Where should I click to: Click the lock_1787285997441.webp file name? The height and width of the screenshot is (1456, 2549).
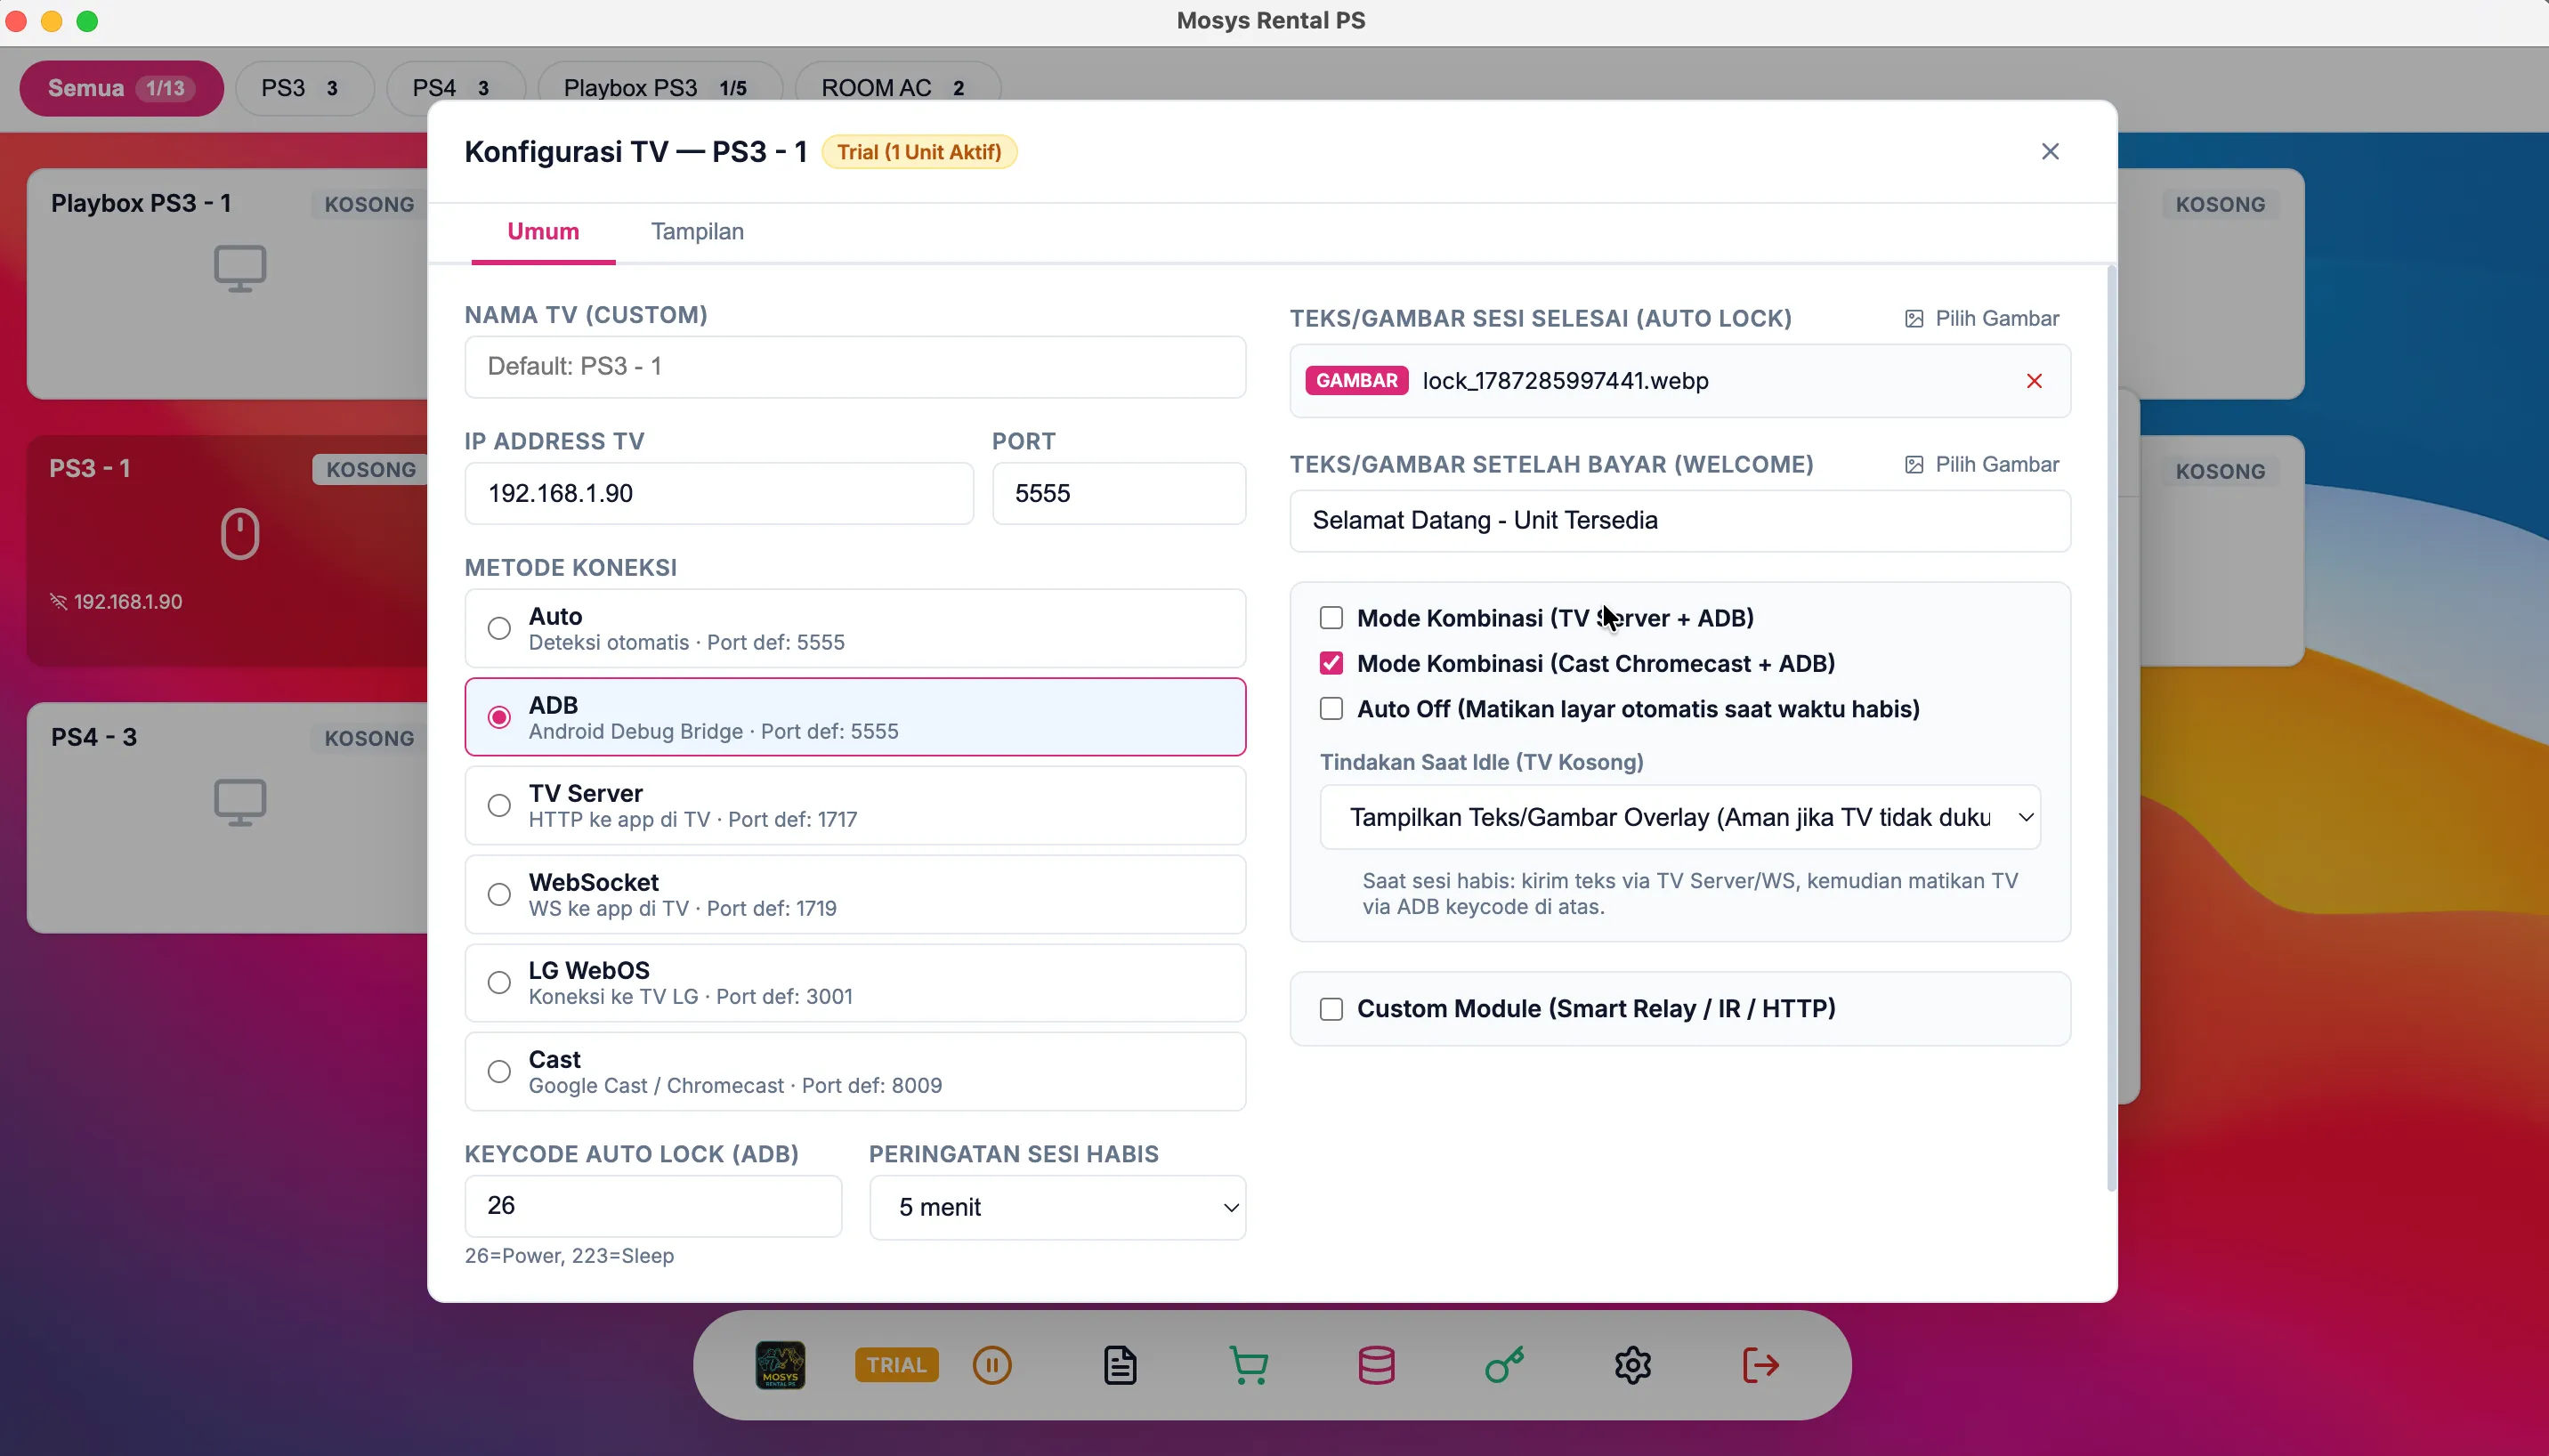pos(1565,381)
